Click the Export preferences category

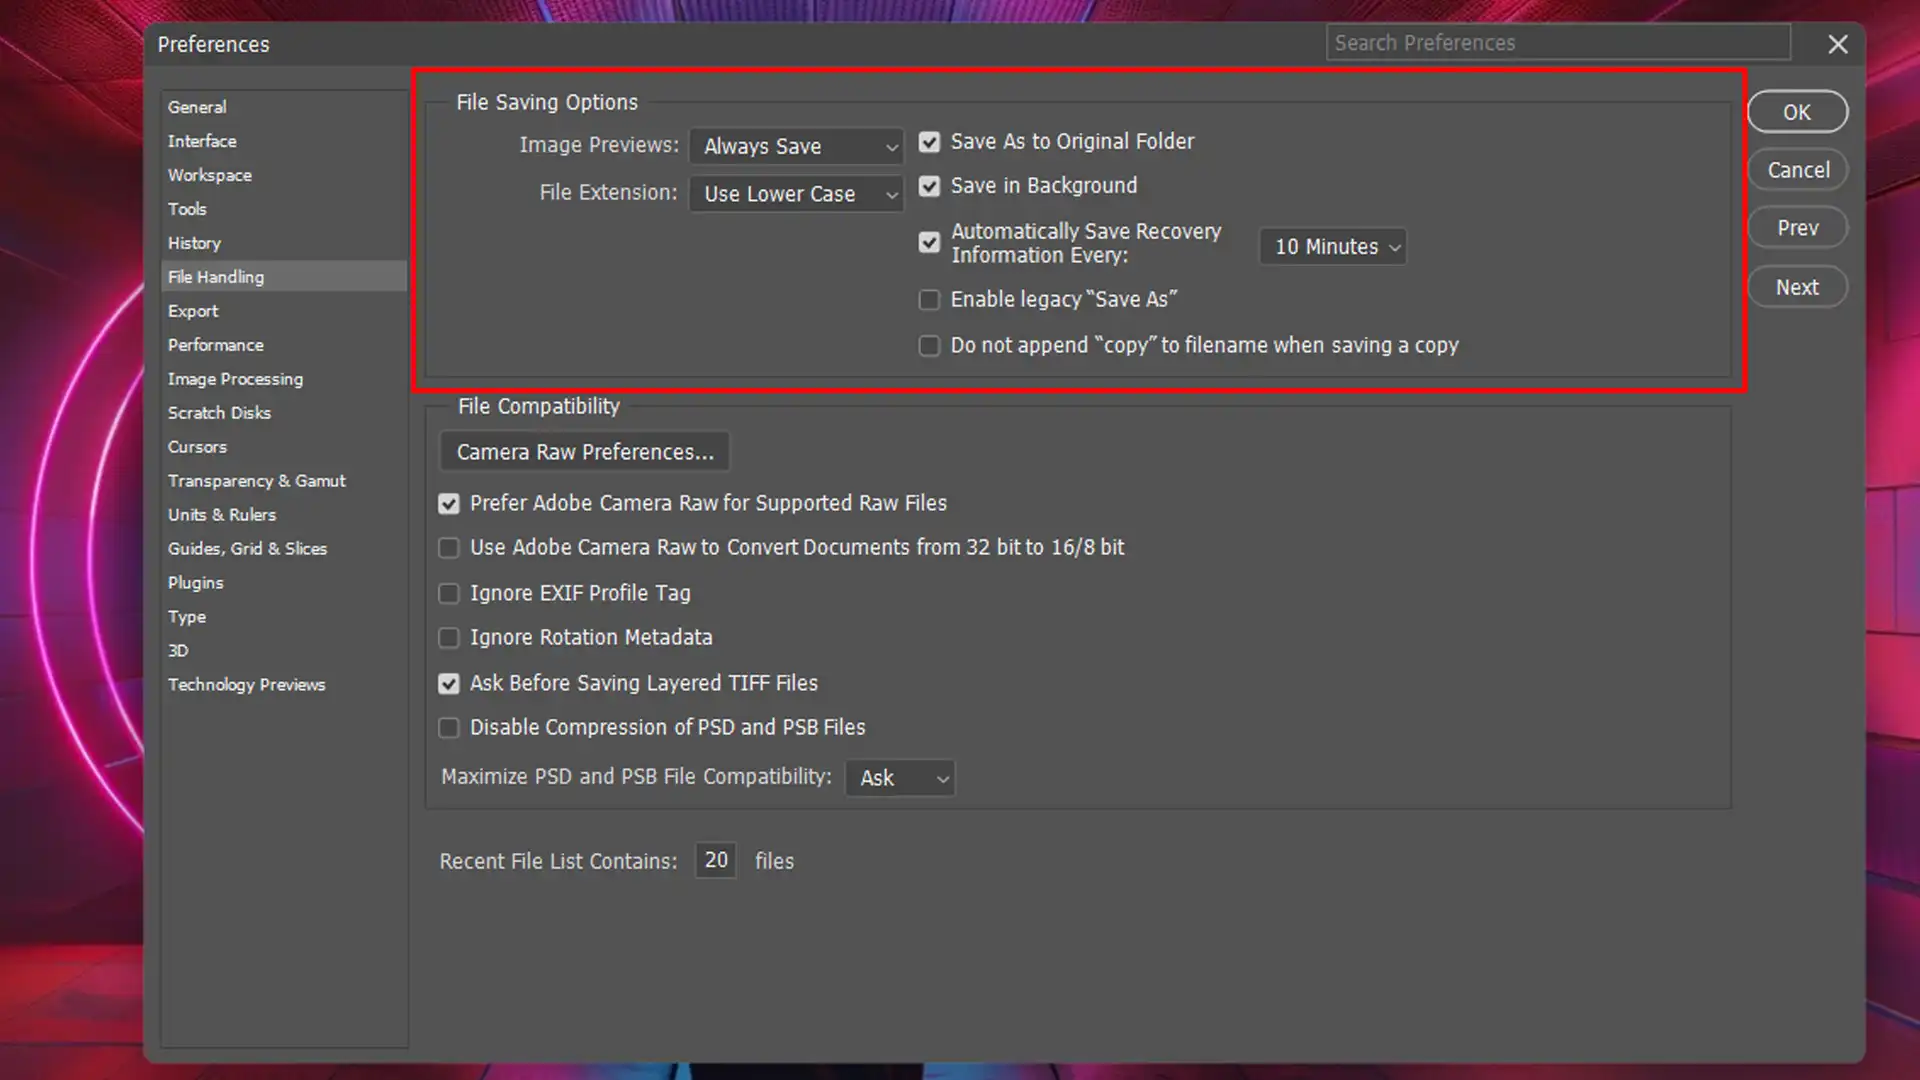click(x=193, y=310)
